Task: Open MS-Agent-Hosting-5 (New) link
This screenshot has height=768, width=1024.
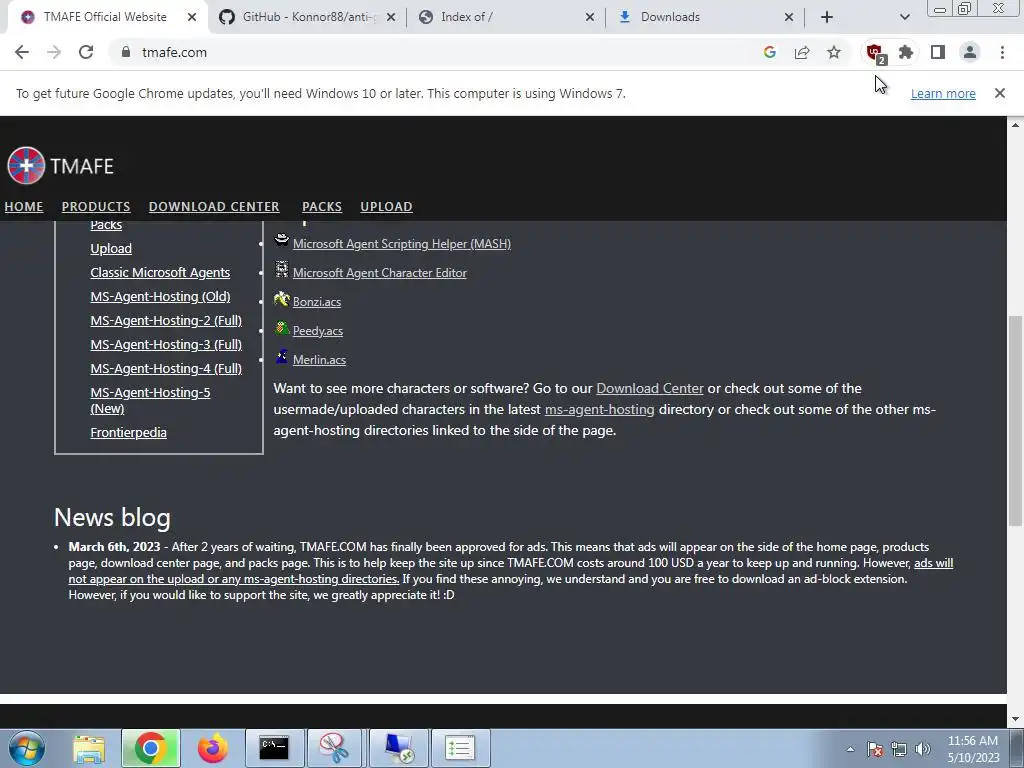Action: click(x=150, y=400)
